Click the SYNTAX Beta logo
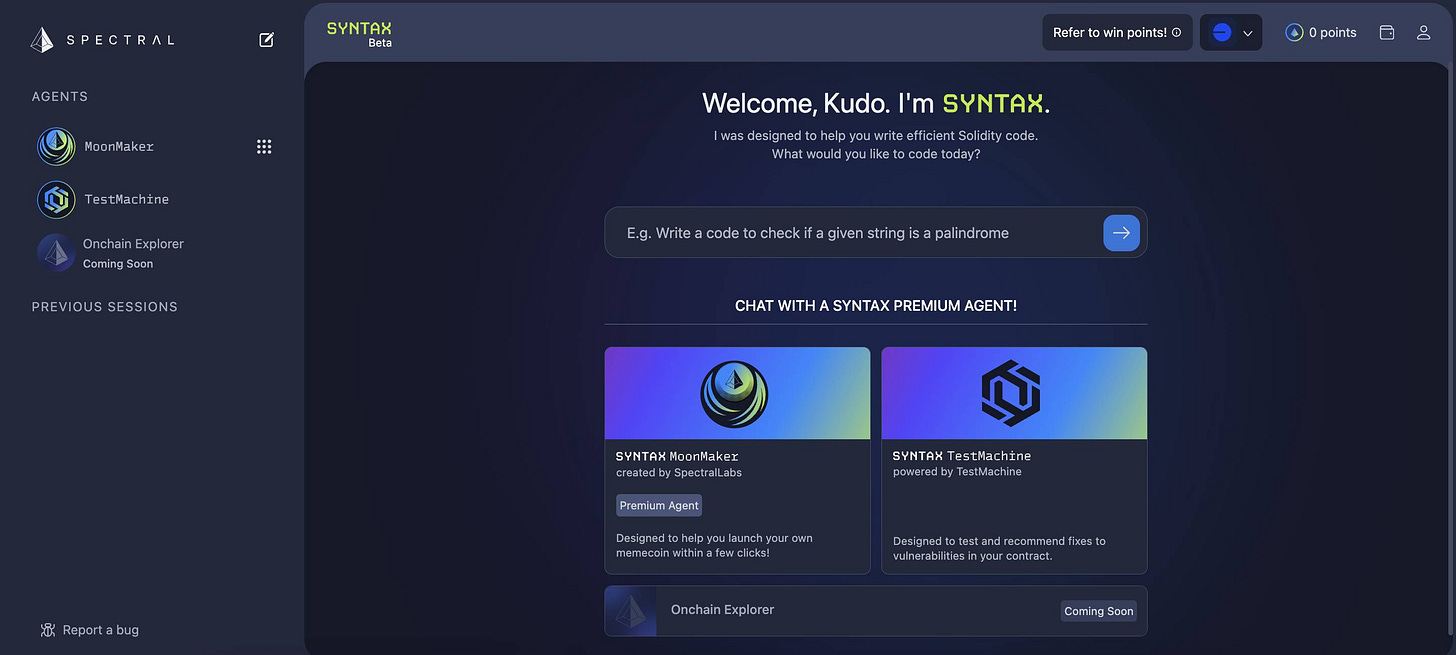The width and height of the screenshot is (1456, 655). point(359,34)
